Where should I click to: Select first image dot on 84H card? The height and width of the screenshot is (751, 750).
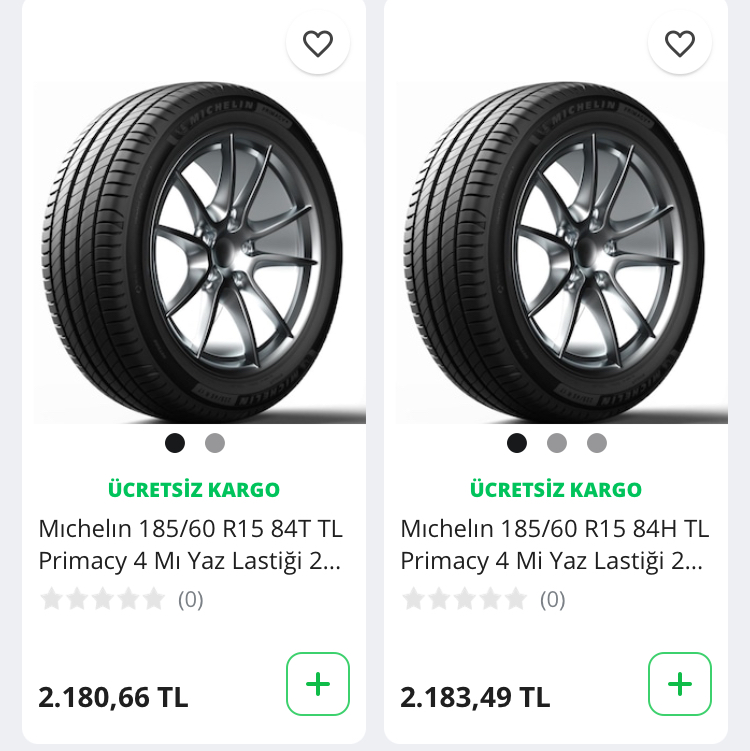coord(517,443)
